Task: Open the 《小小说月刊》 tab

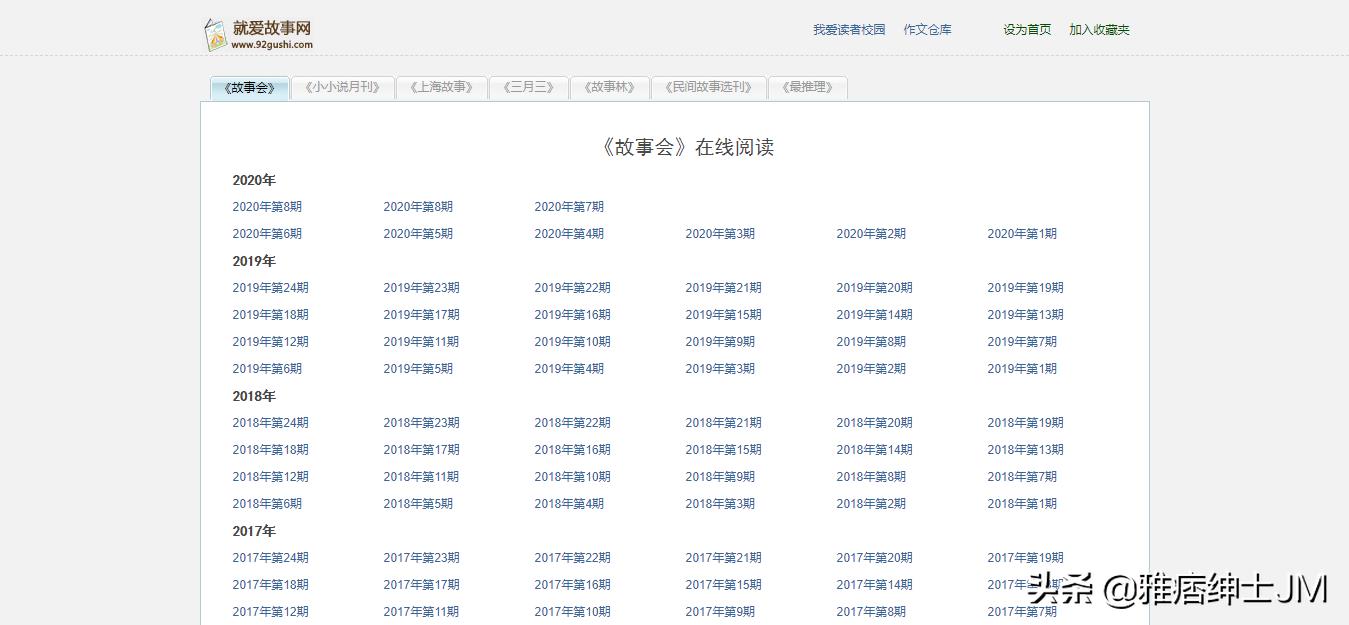Action: (x=343, y=88)
